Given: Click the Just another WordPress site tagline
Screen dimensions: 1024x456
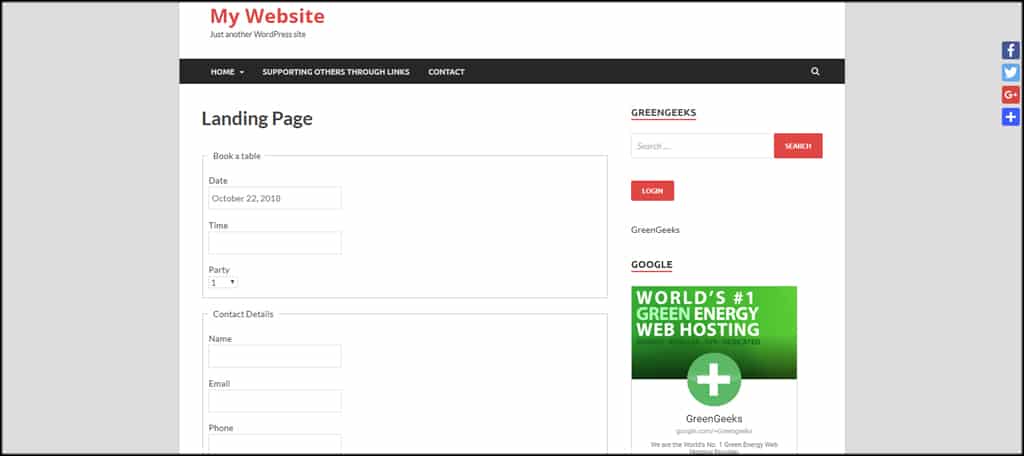Looking at the screenshot, I should [x=257, y=34].
